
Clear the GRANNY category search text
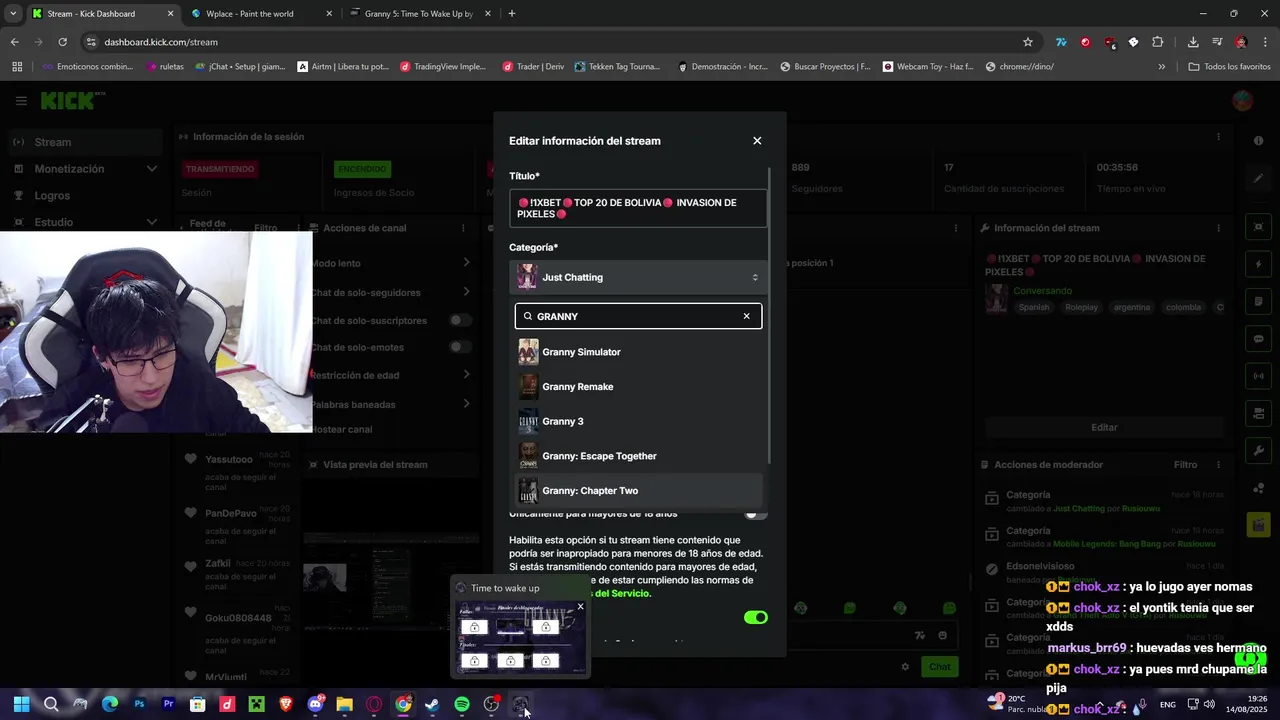coord(746,316)
